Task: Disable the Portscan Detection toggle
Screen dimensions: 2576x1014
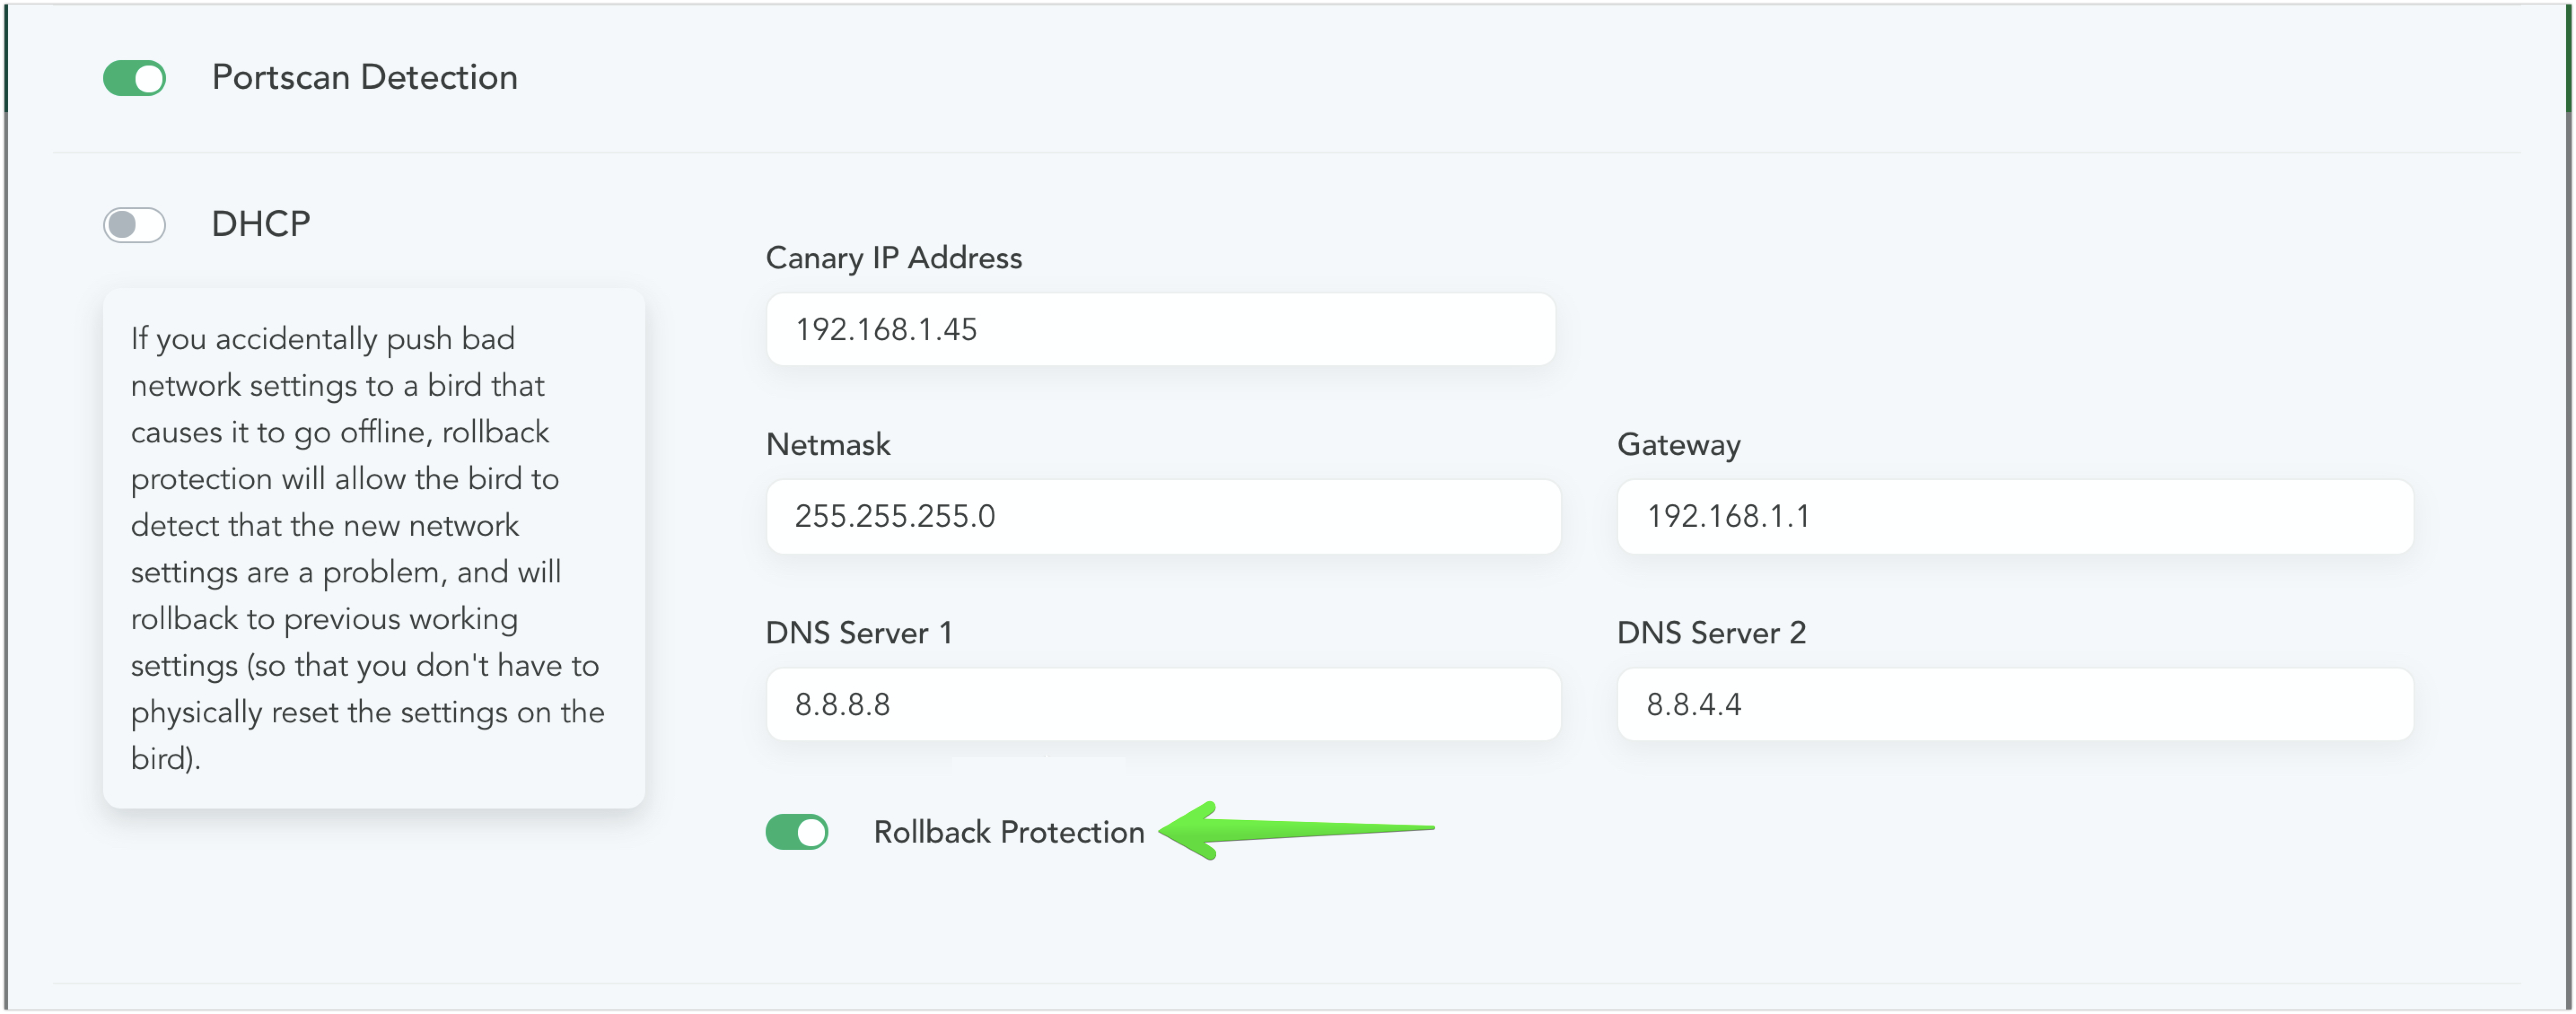Action: pos(134,78)
